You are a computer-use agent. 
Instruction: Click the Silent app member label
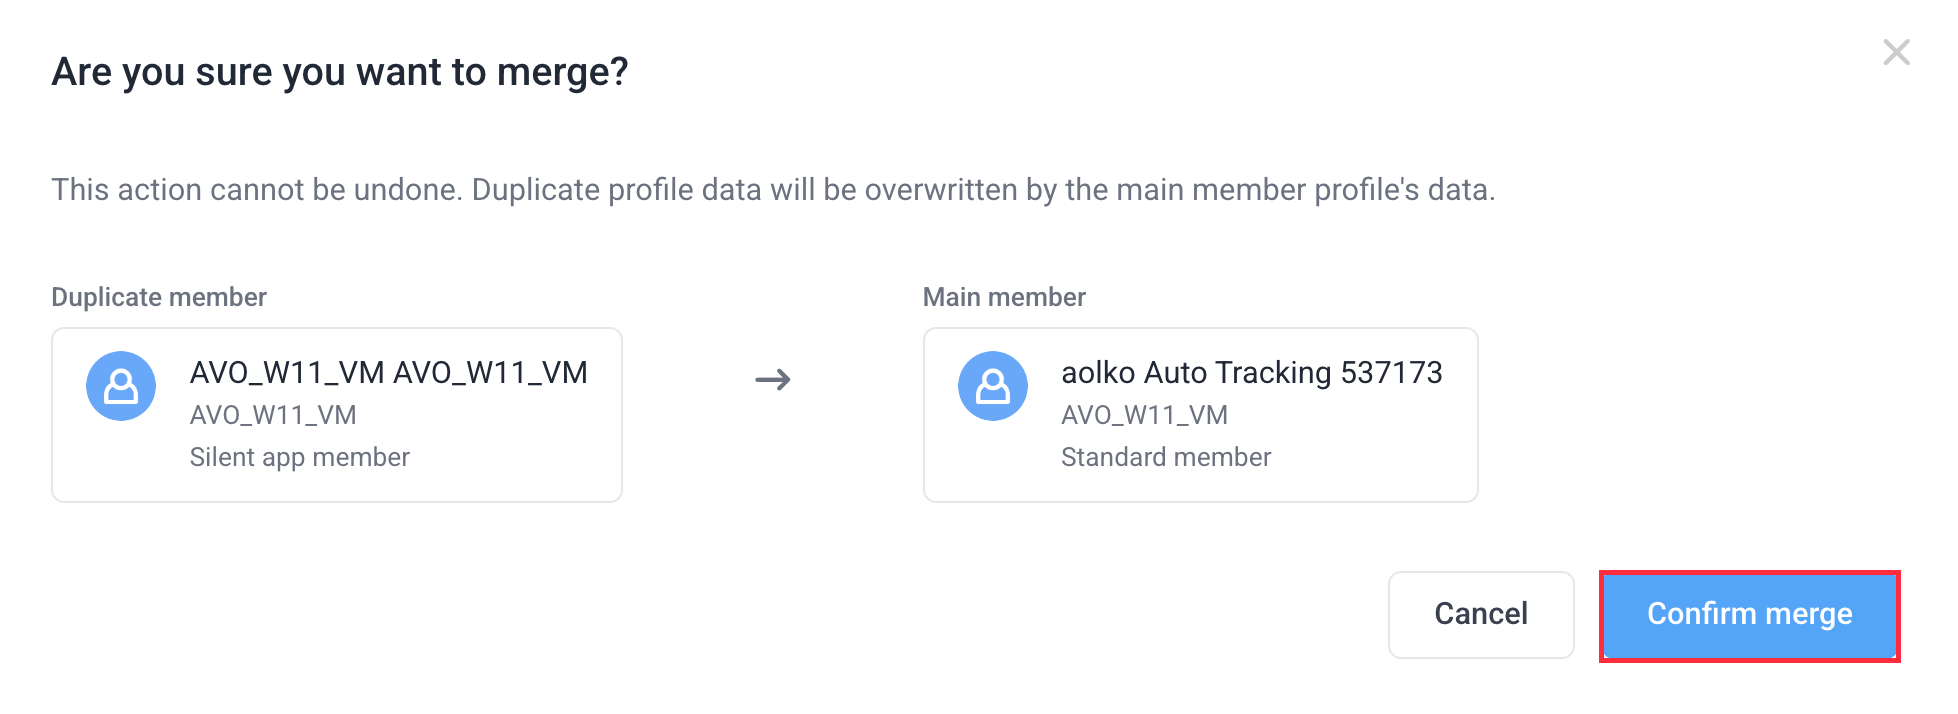[300, 457]
